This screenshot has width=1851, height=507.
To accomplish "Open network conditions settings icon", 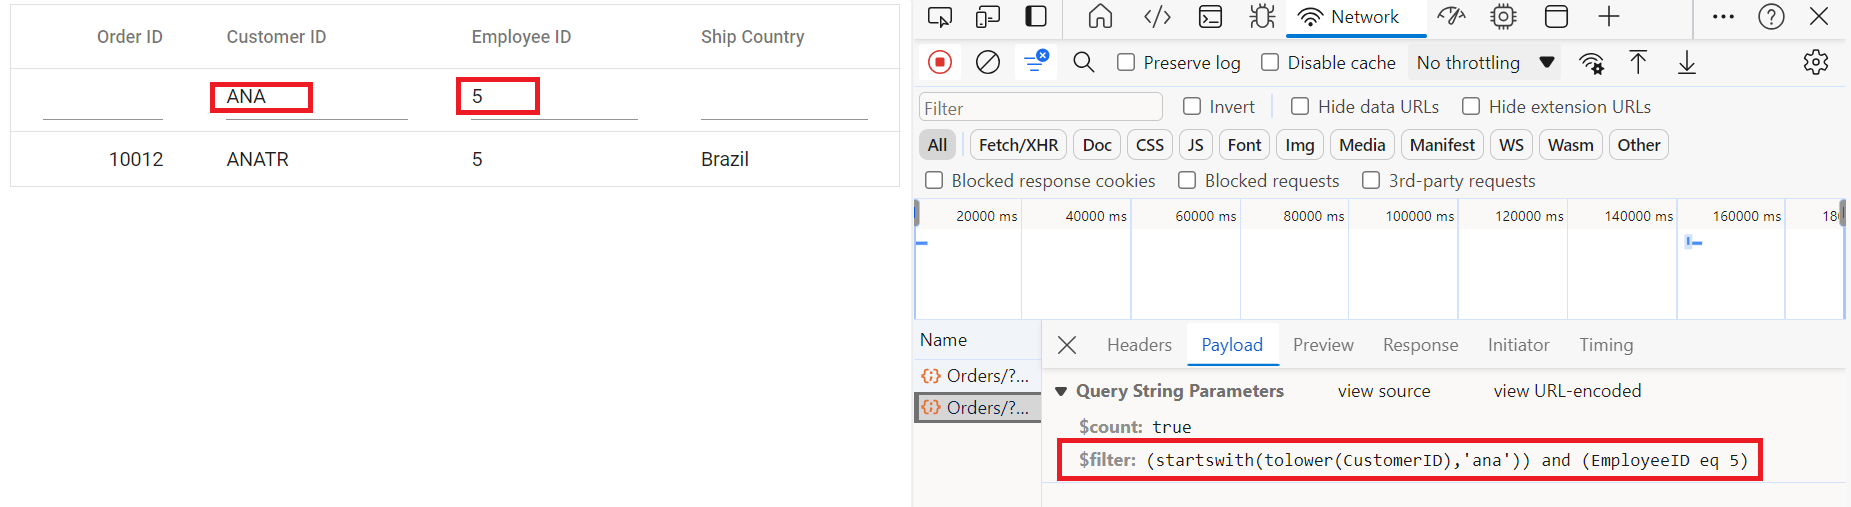I will click(1591, 63).
